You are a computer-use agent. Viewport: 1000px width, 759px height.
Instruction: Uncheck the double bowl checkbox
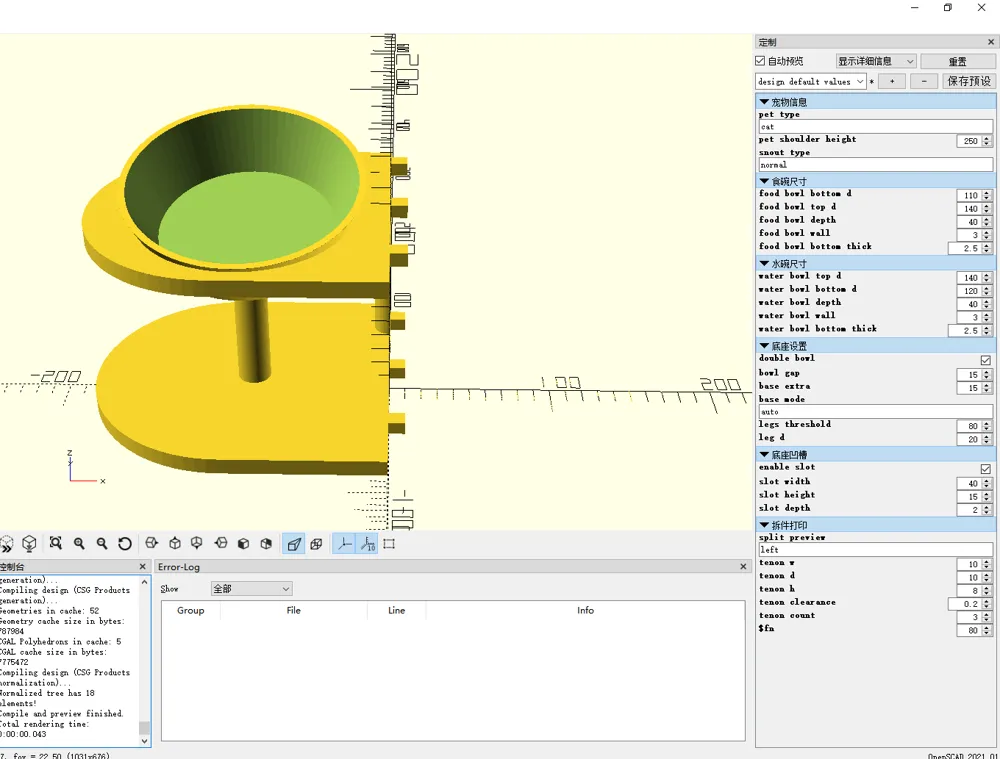point(985,360)
